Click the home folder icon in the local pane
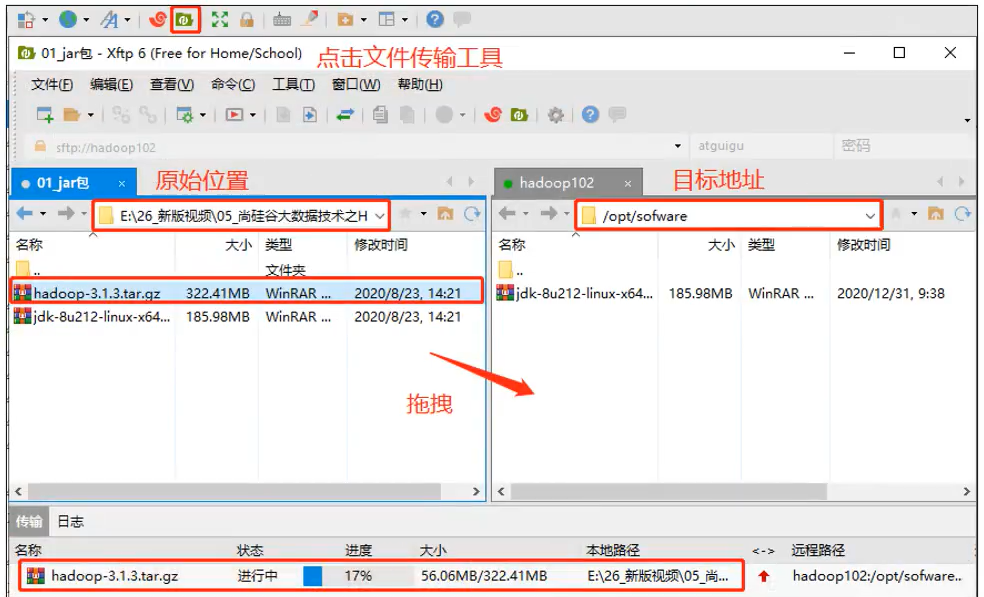The width and height of the screenshot is (984, 597). click(x=446, y=214)
